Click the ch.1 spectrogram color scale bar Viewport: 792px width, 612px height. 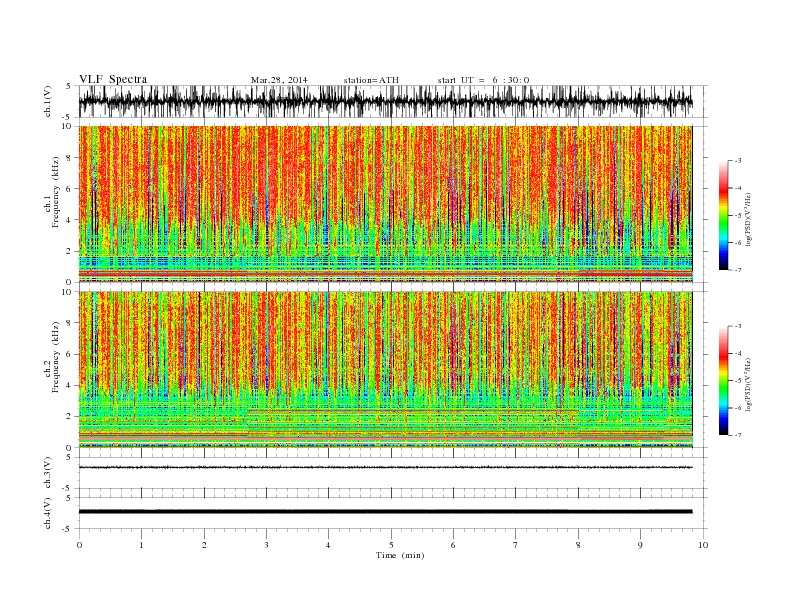[x=723, y=215]
